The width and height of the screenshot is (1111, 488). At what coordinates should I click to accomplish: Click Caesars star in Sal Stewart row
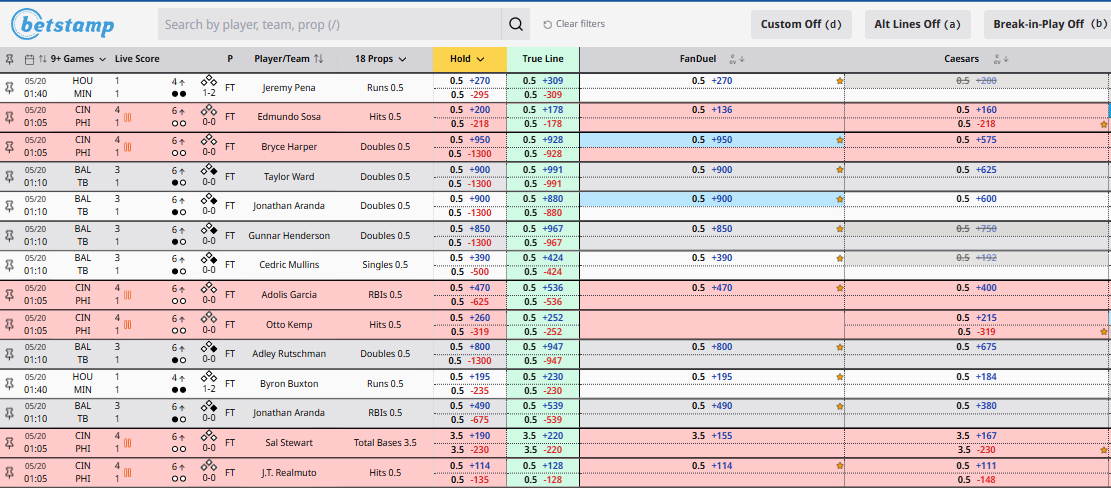click(1103, 449)
